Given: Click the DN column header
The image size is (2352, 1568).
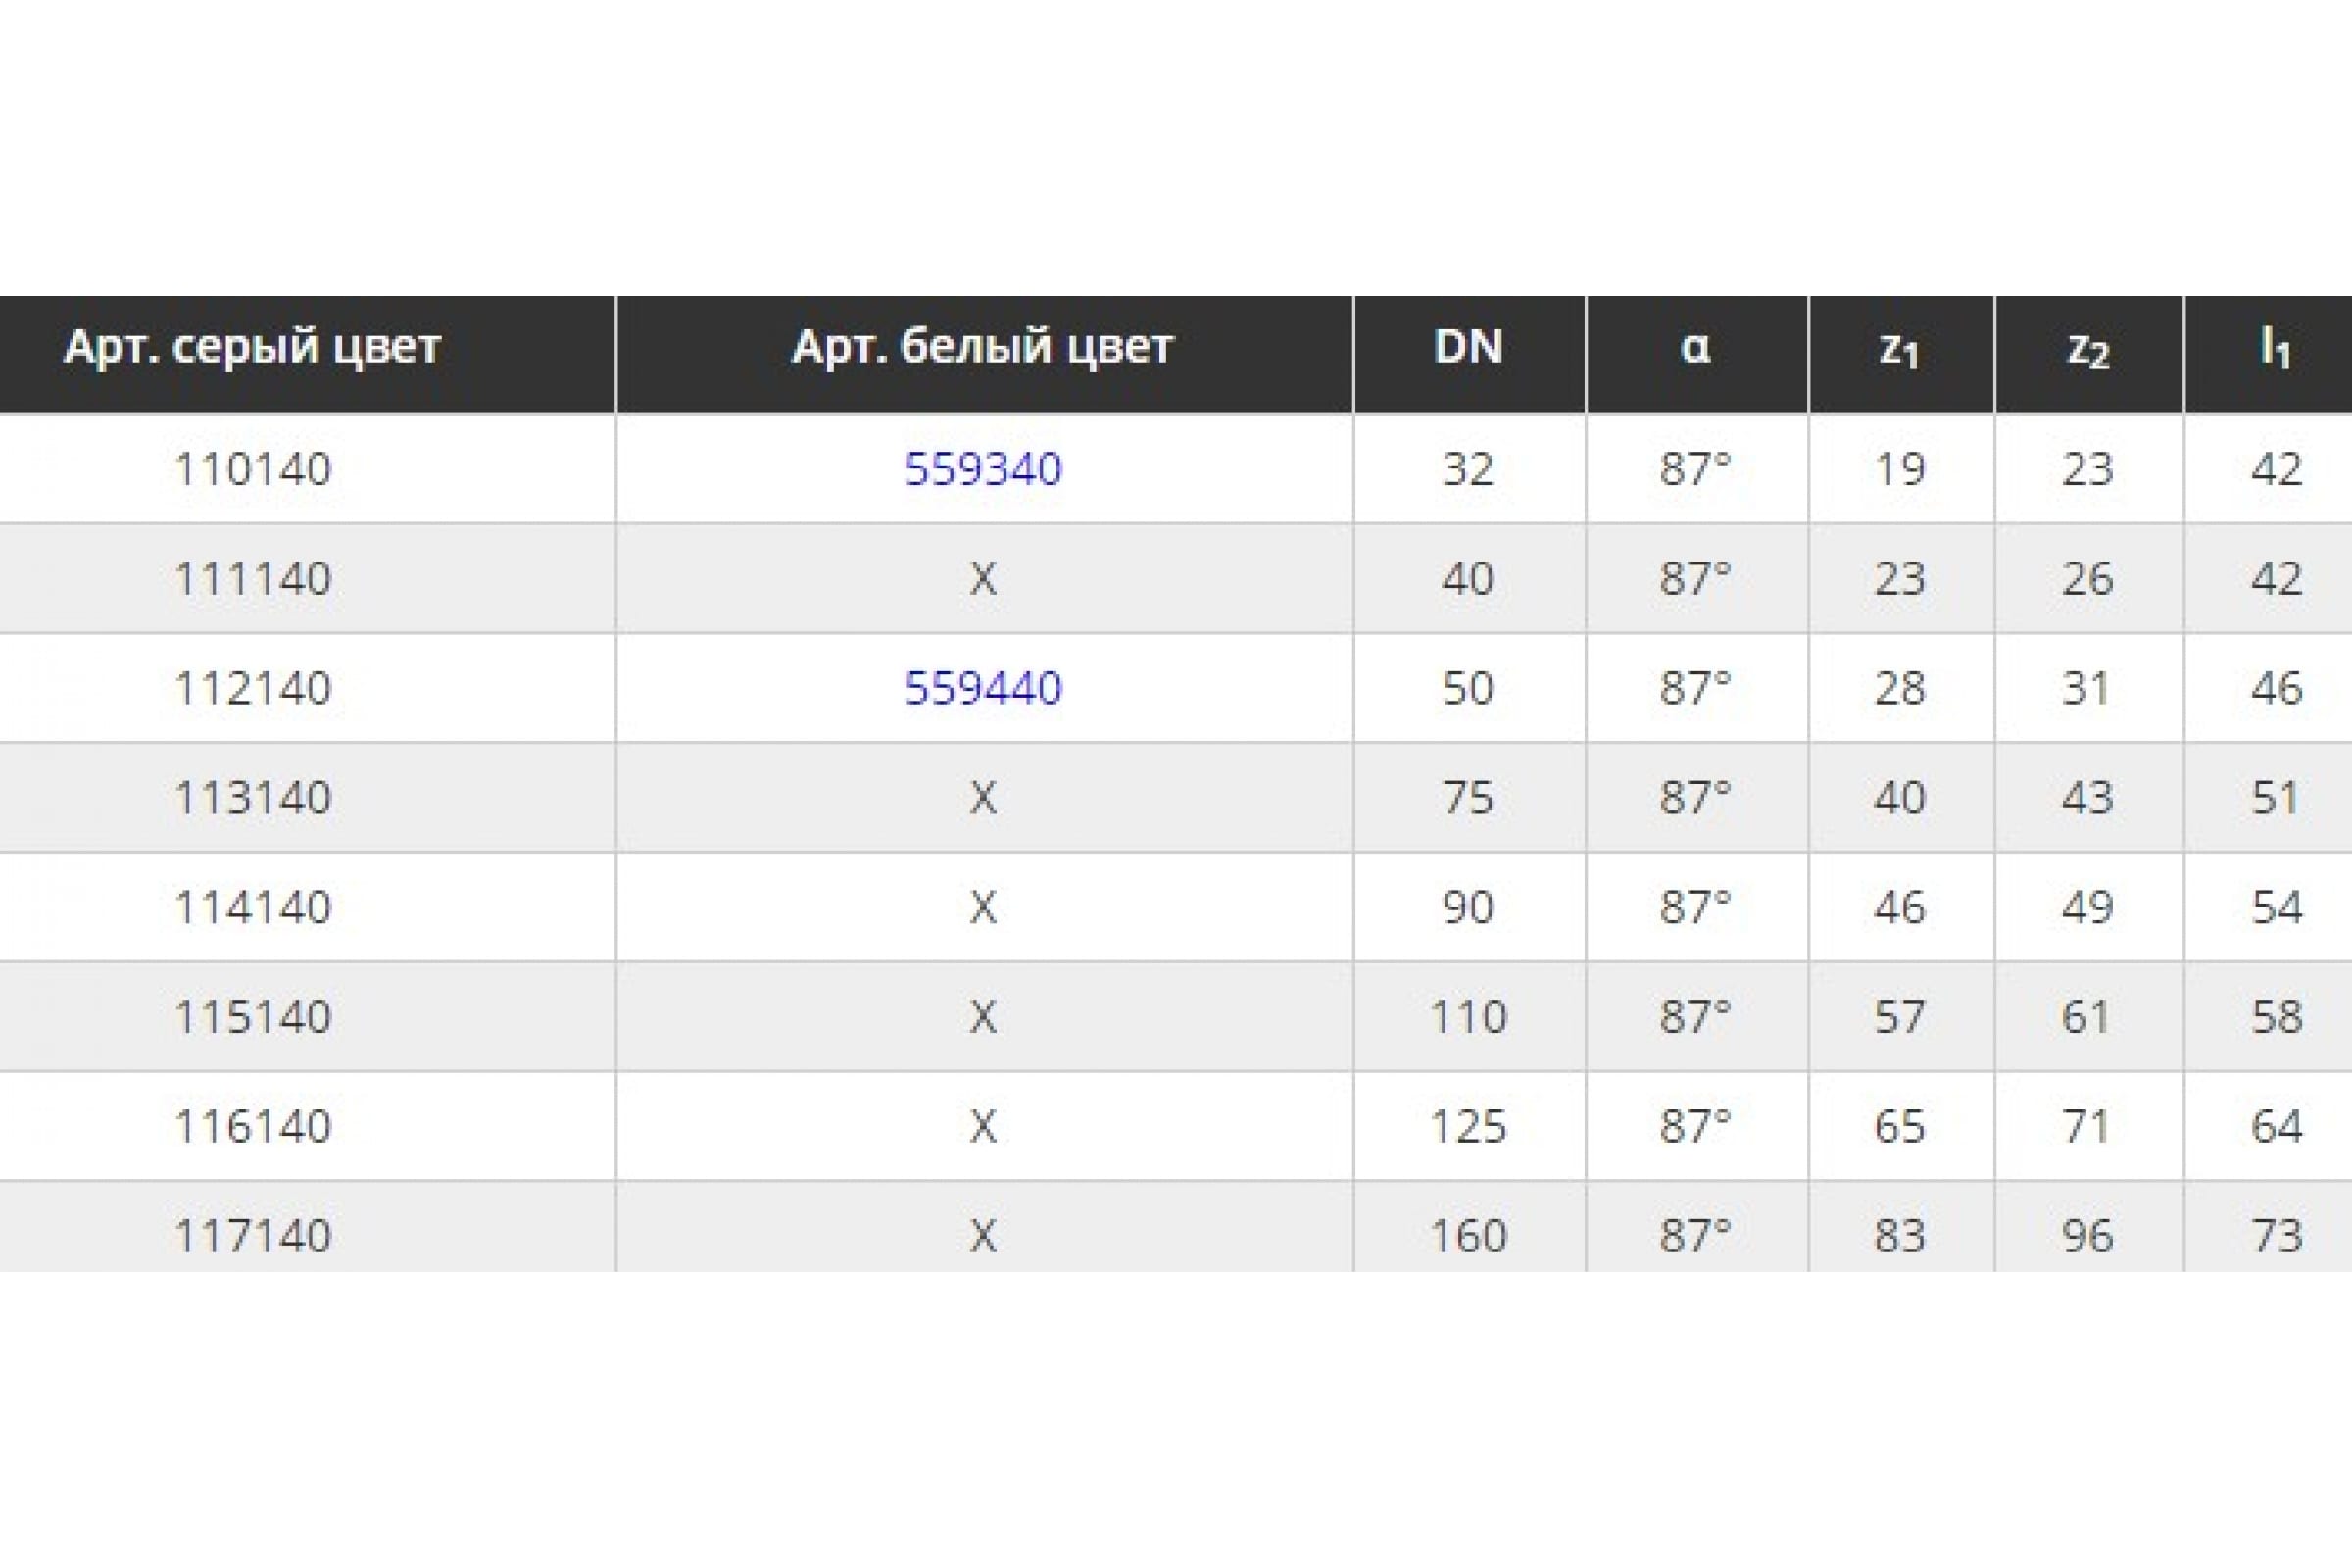Looking at the screenshot, I should 1468,346.
